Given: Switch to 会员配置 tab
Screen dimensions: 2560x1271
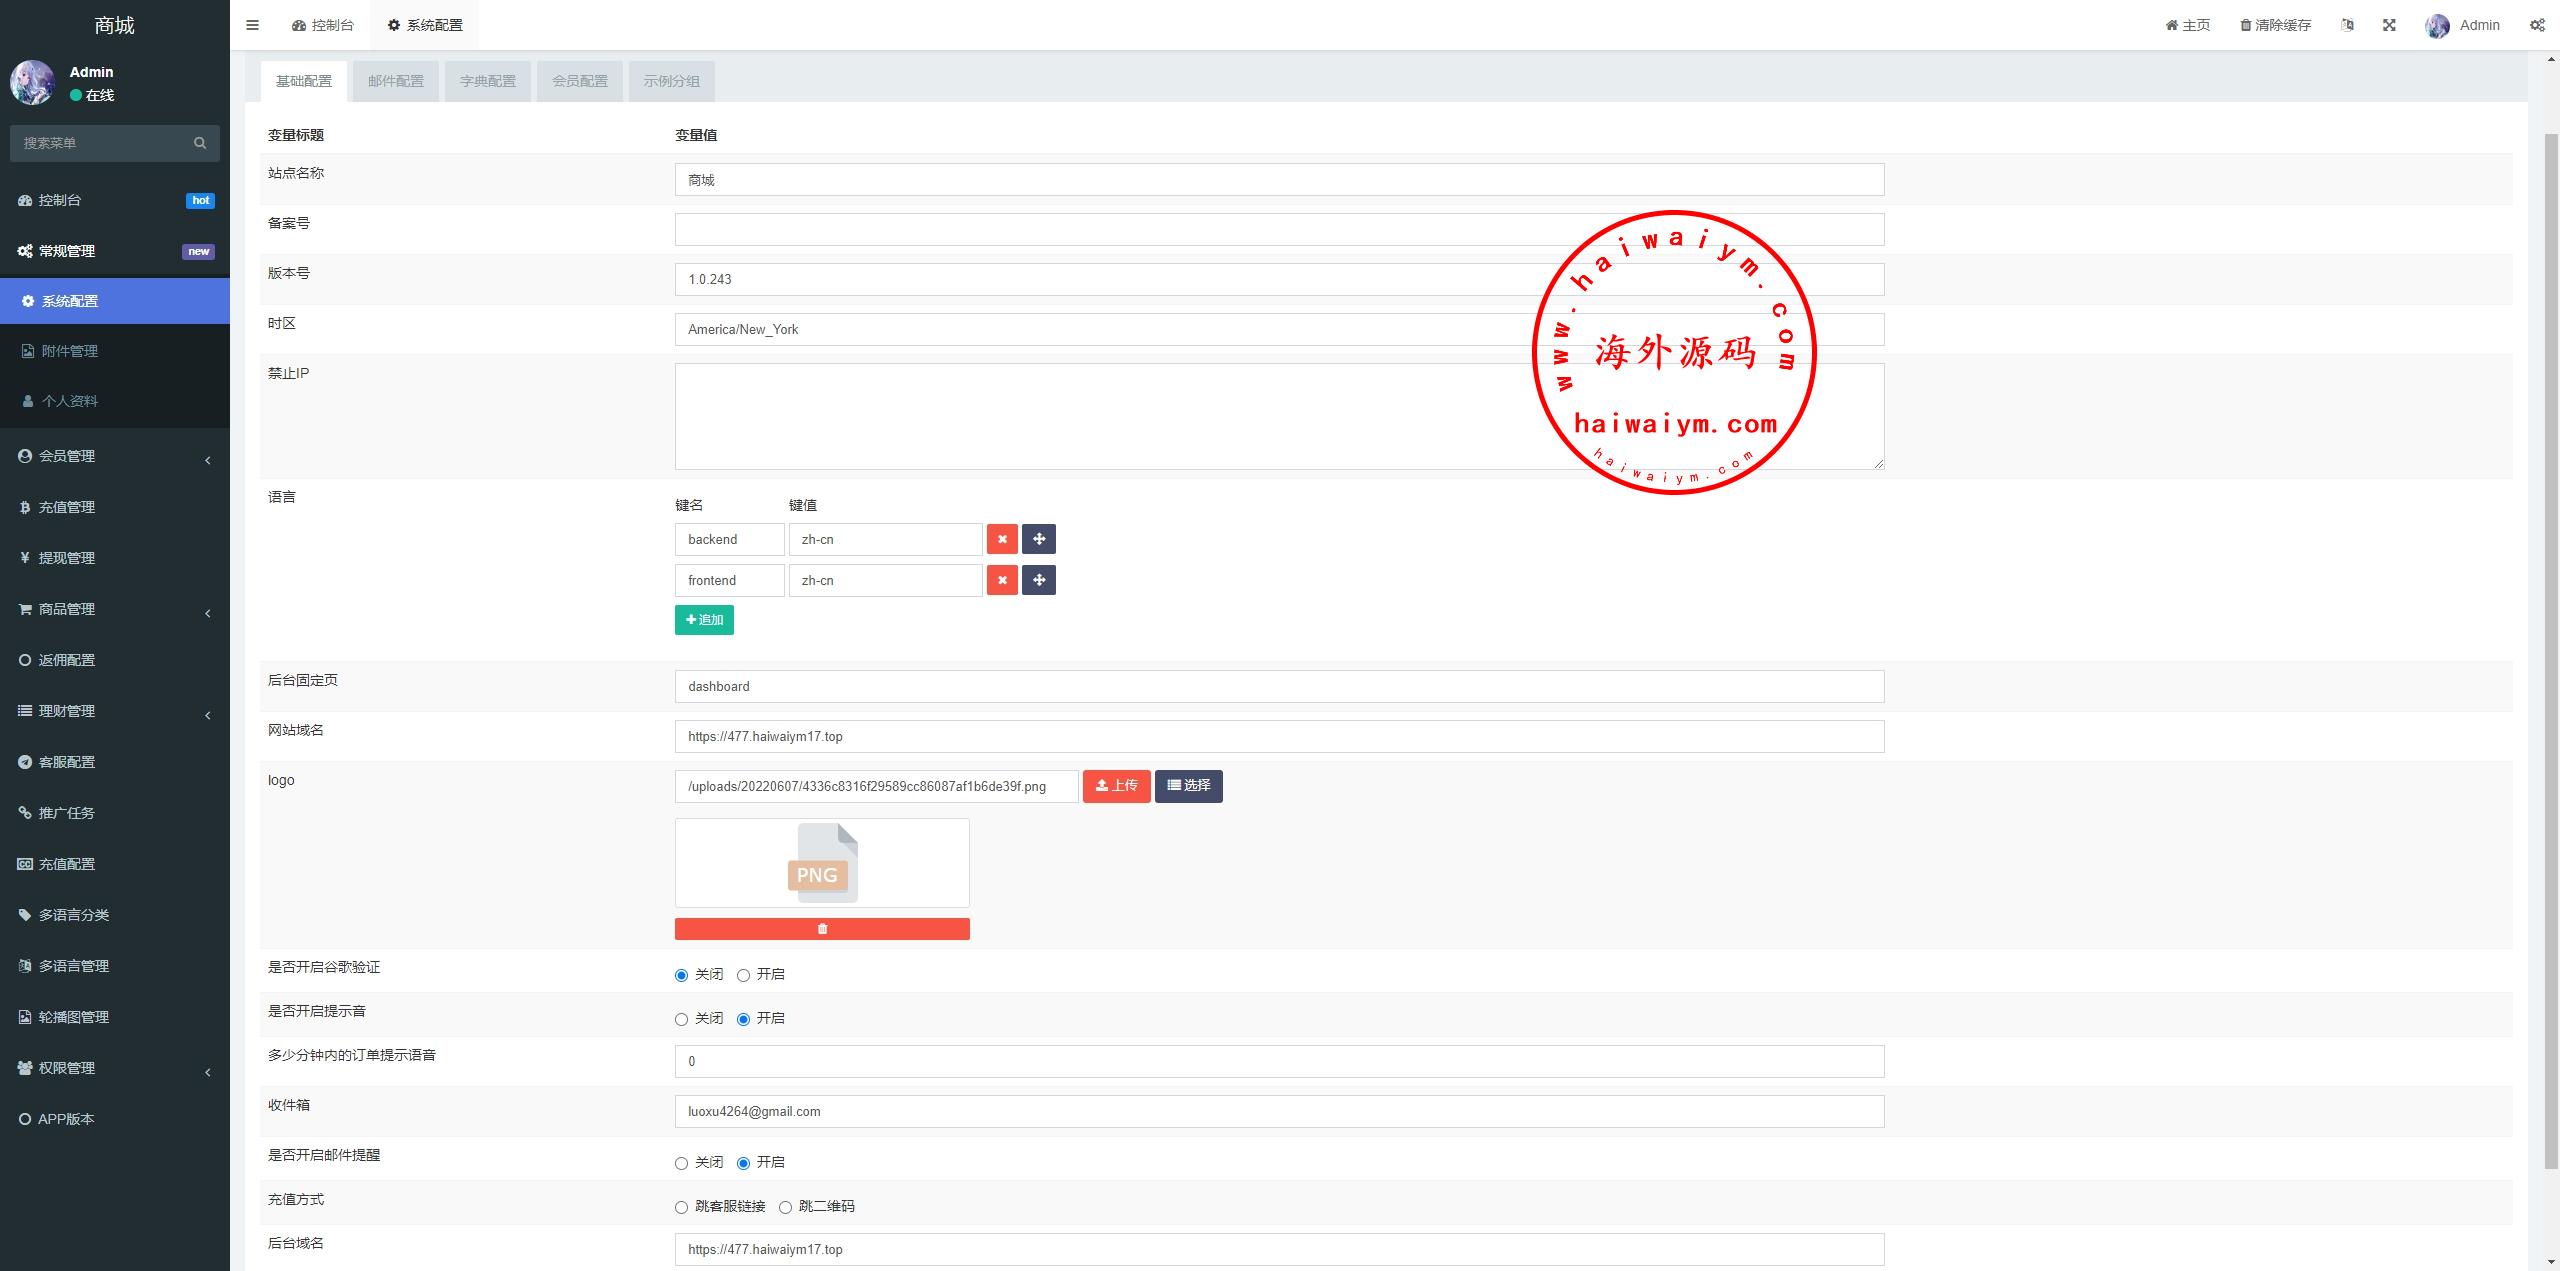Looking at the screenshot, I should (580, 81).
